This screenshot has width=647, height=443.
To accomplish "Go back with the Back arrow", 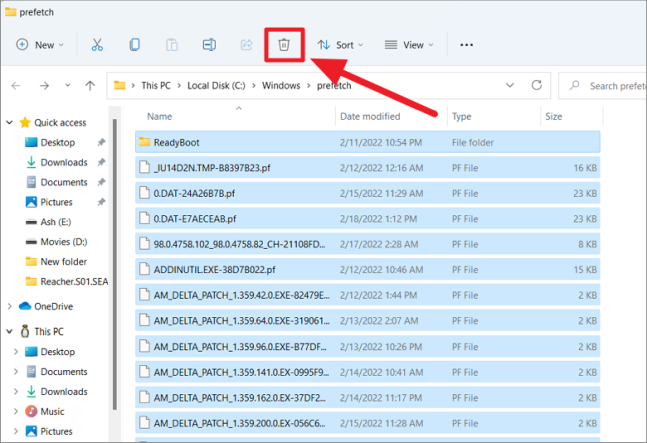I will 18,86.
